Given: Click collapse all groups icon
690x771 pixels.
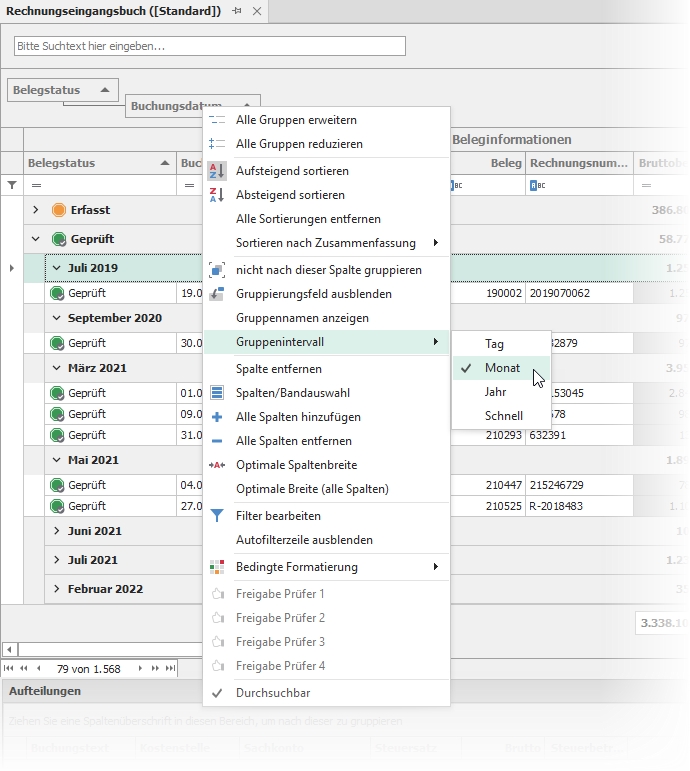Looking at the screenshot, I should coord(217,144).
